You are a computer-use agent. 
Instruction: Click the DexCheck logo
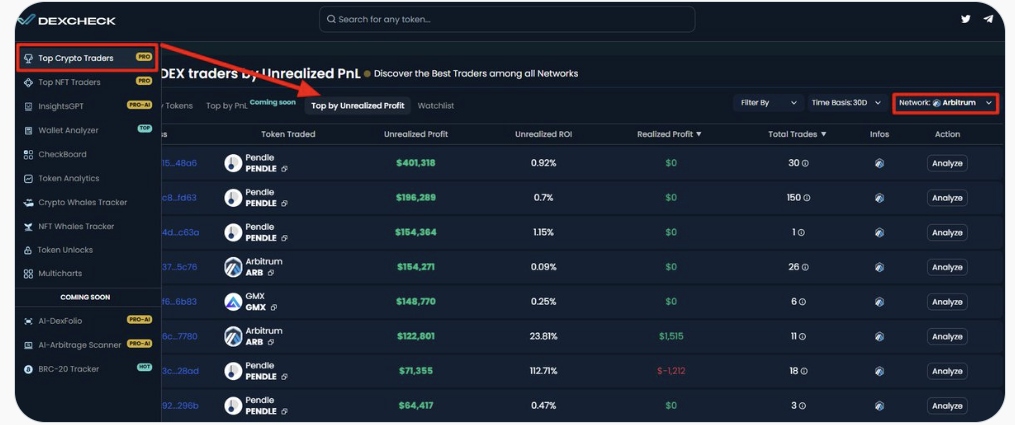tap(66, 20)
